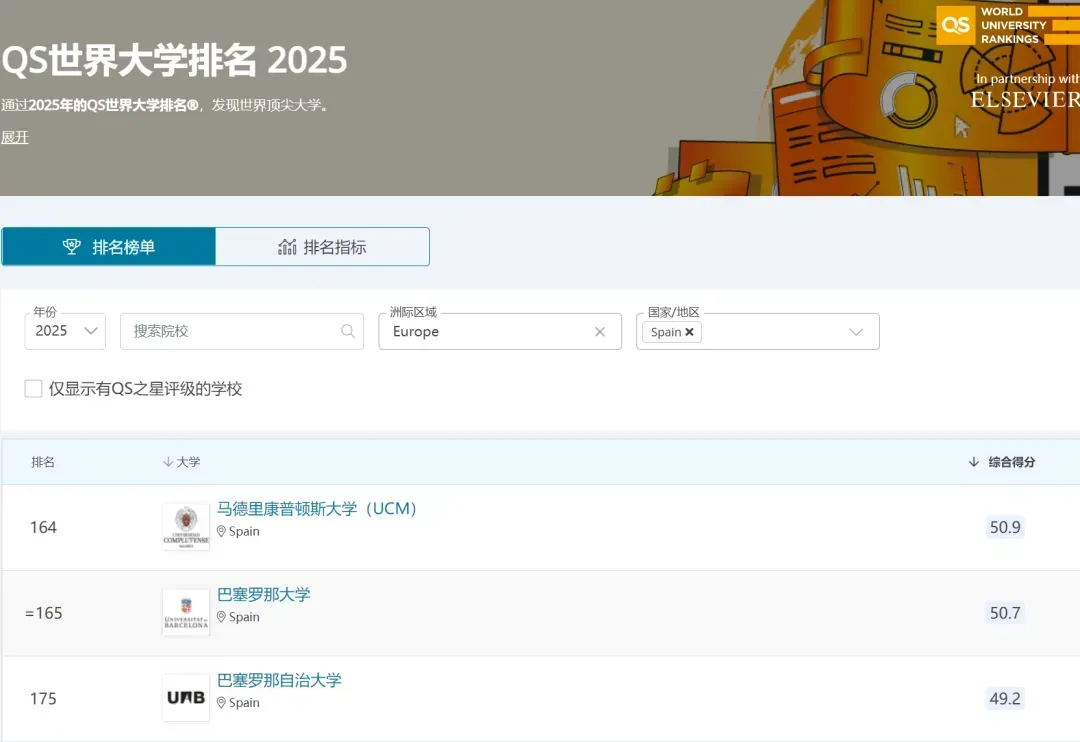Viewport: 1080px width, 742px height.
Task: Click the score 50.7
Action: (1005, 612)
